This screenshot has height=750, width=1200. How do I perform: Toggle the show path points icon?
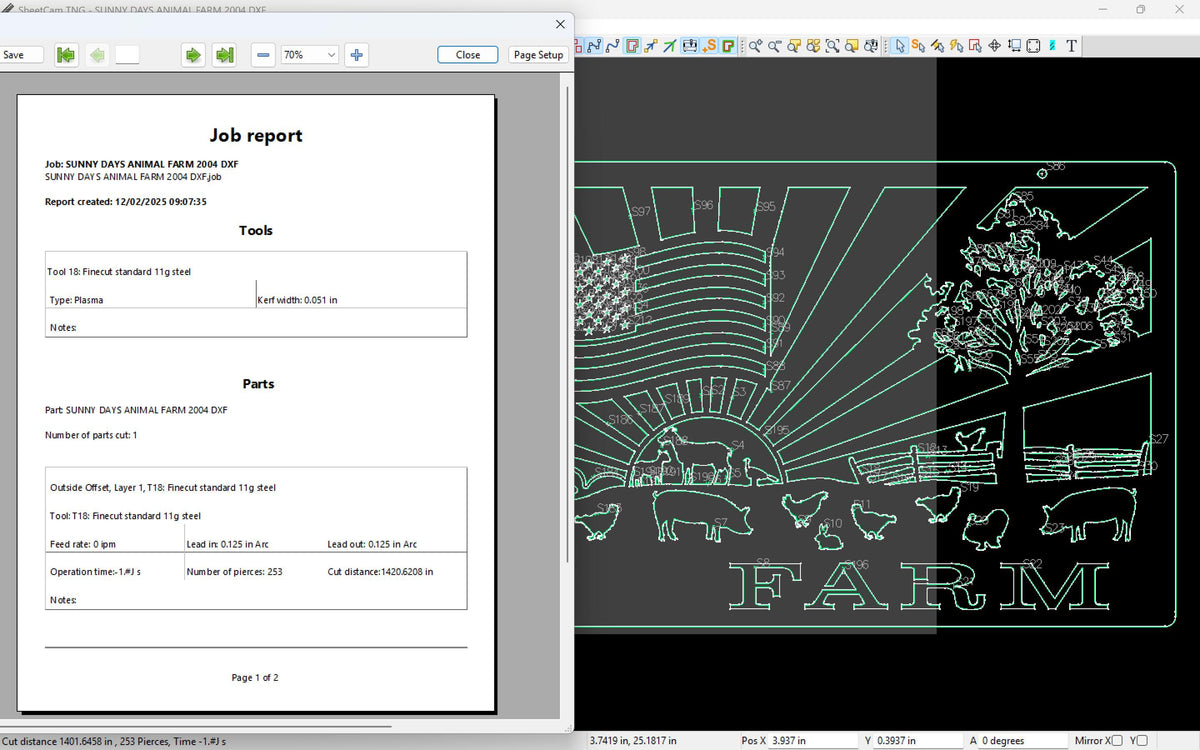(592, 46)
